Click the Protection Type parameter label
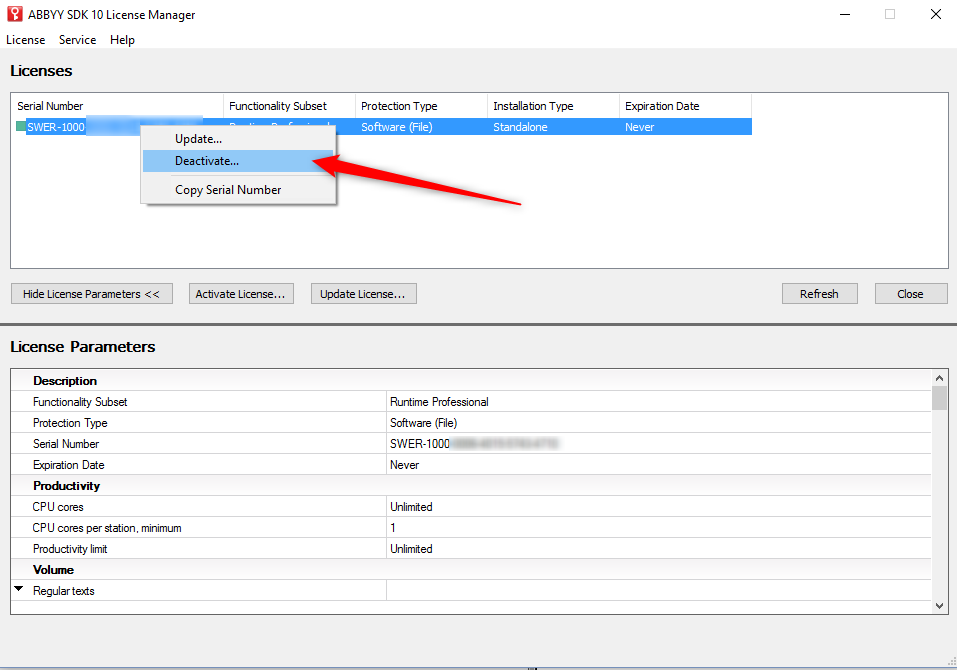The height and width of the screenshot is (670, 957). (70, 423)
